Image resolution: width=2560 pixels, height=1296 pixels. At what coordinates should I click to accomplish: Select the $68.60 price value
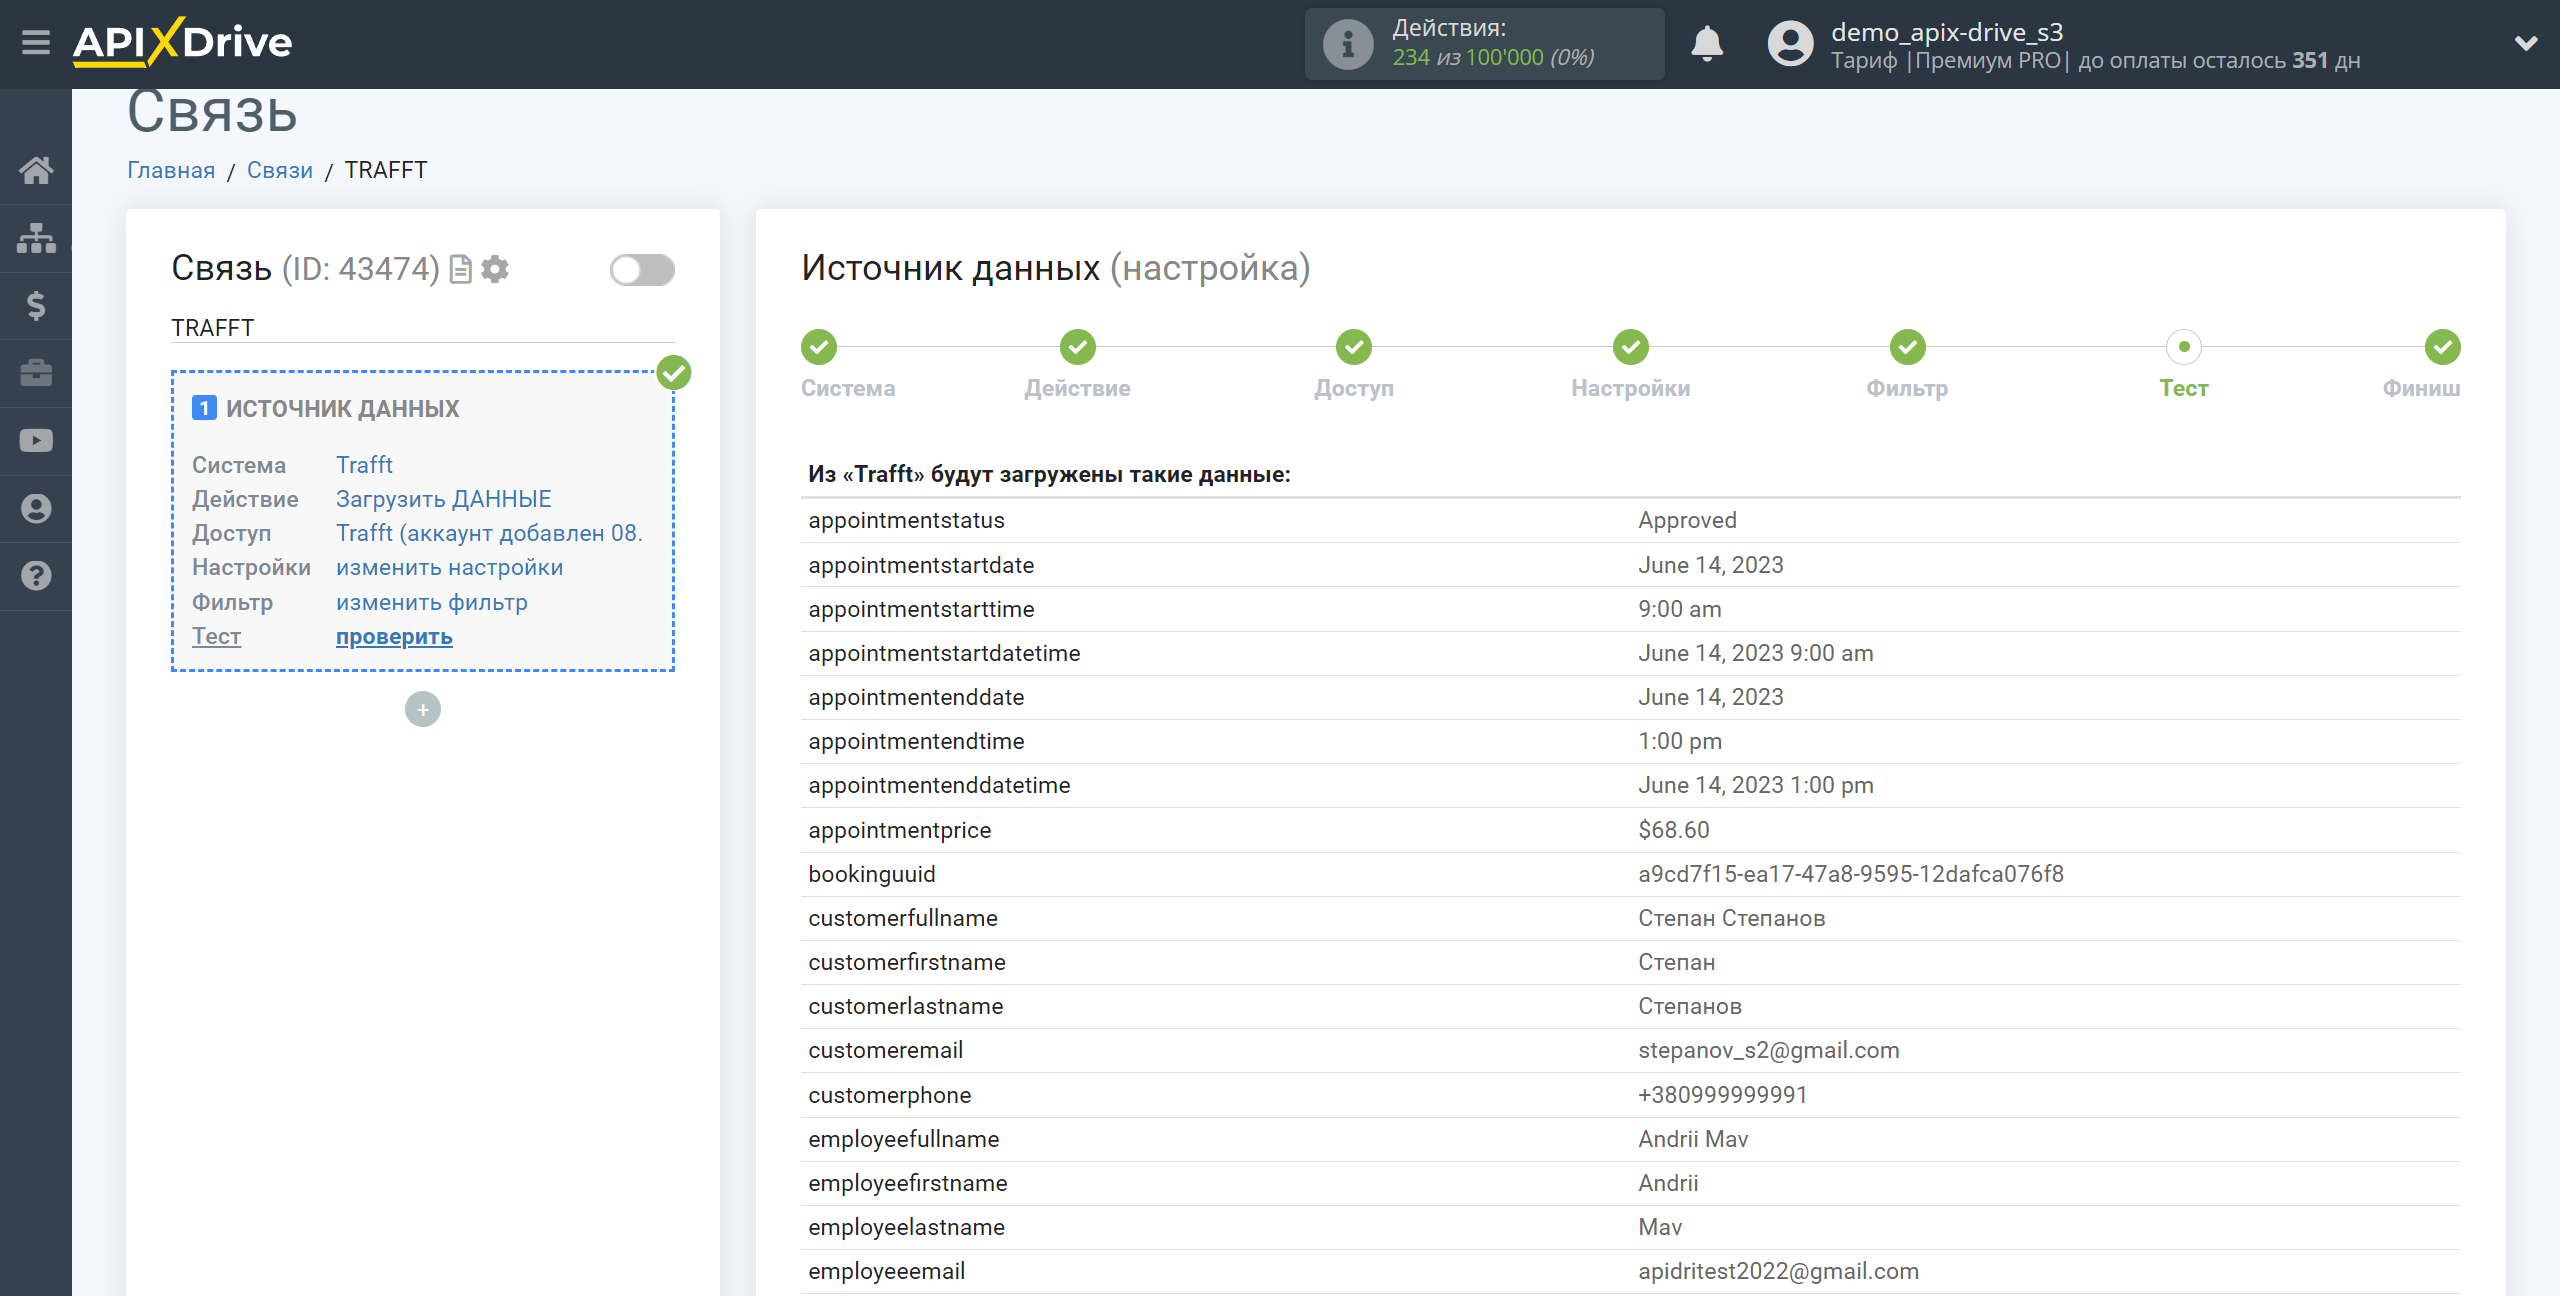tap(1674, 830)
